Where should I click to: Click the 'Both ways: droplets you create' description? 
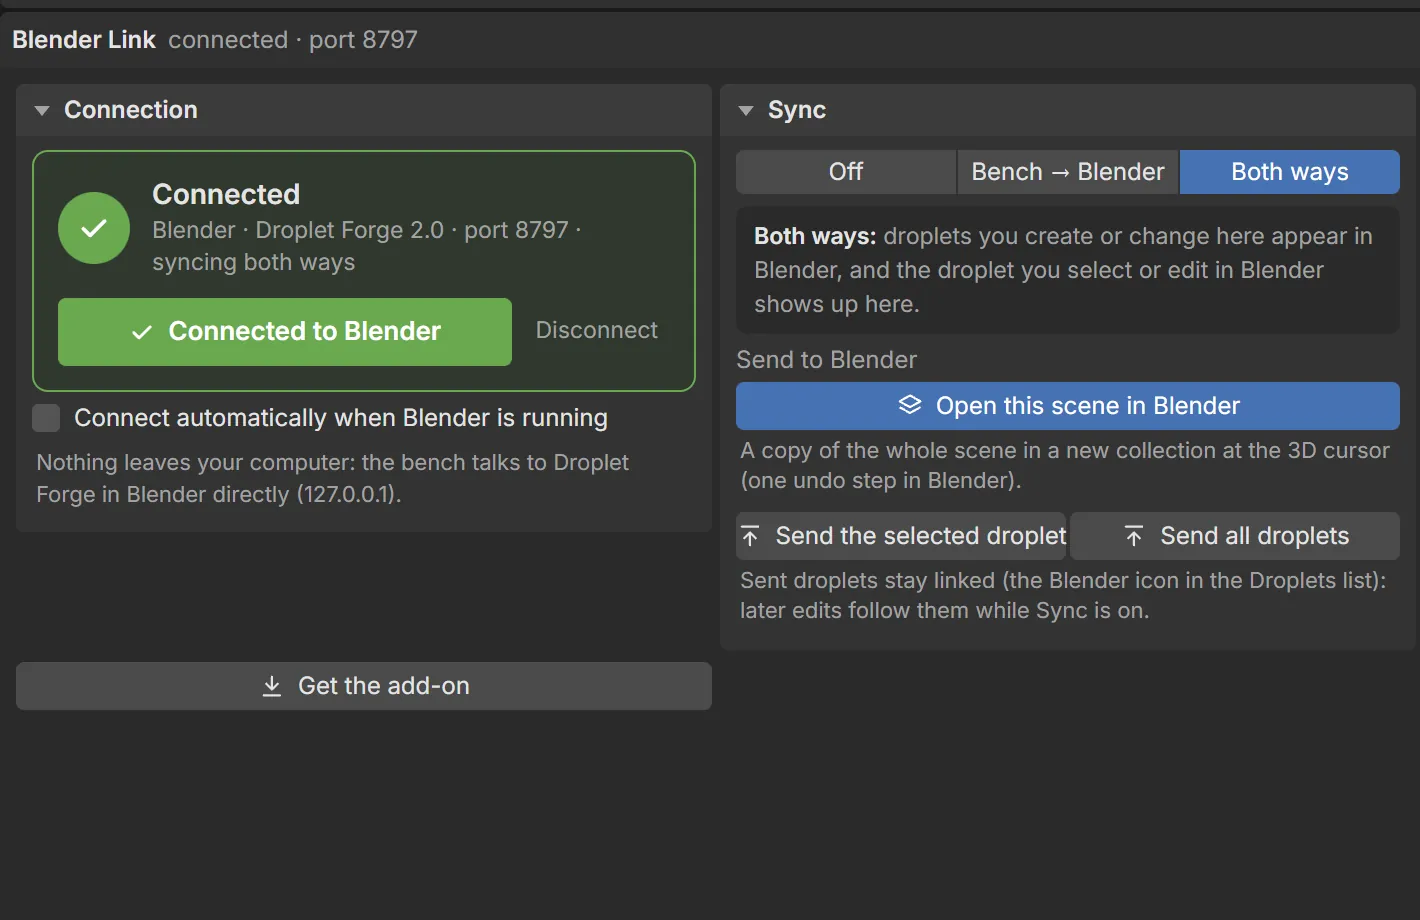pyautogui.click(x=1063, y=270)
